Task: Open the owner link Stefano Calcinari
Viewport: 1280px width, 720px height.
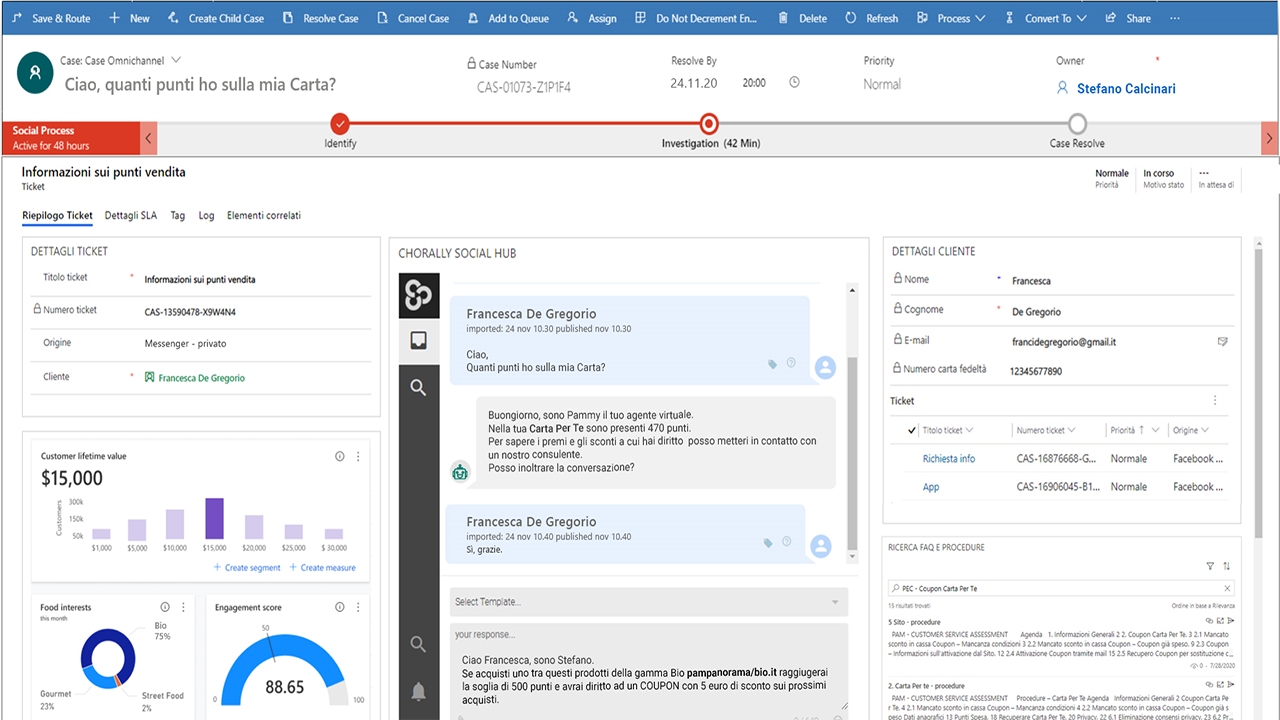Action: [1126, 89]
